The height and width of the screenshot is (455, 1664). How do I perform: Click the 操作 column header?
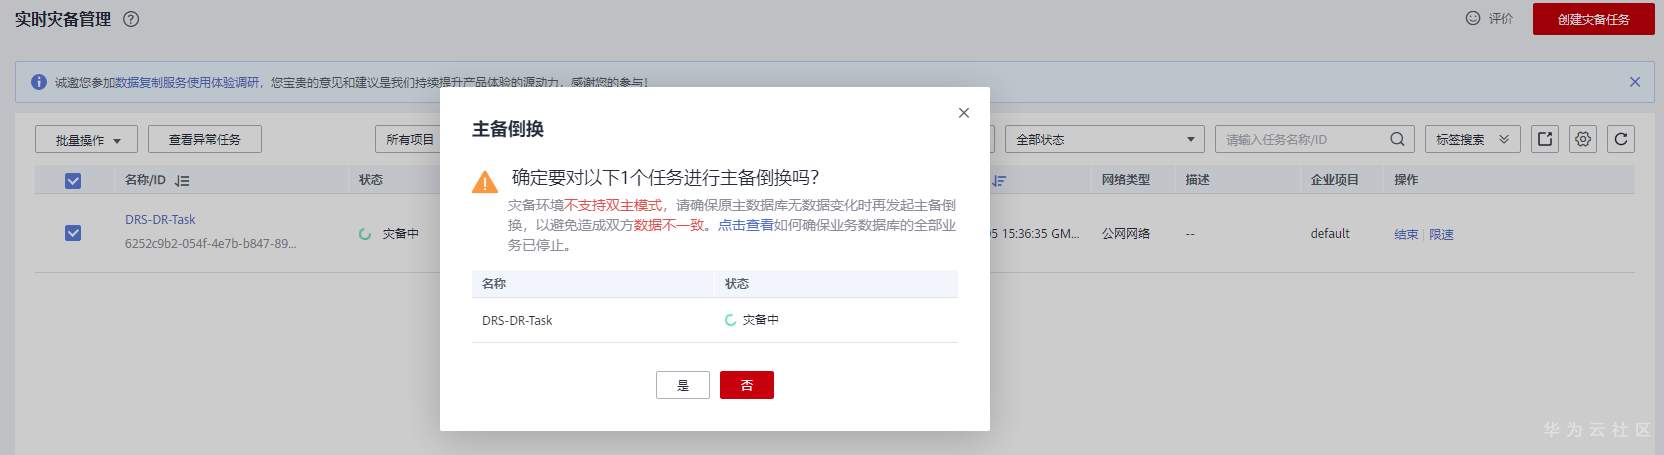click(x=1406, y=180)
